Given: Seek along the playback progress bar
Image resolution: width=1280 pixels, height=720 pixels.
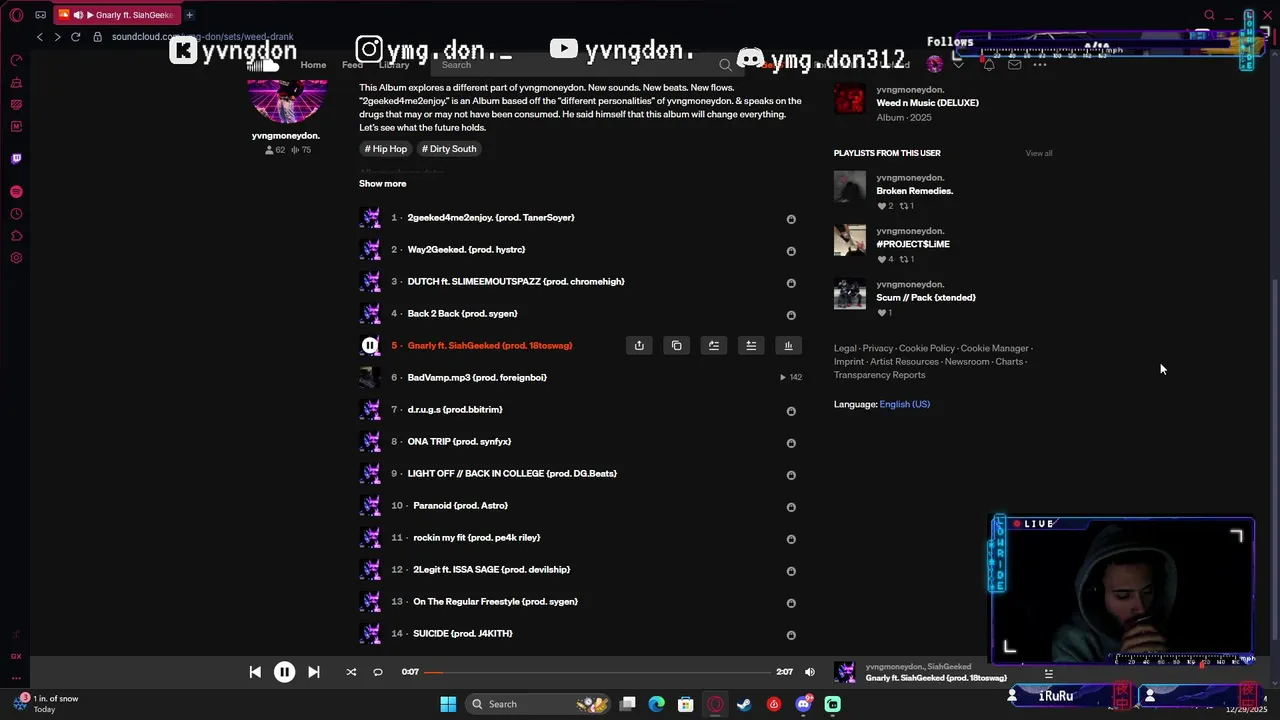Looking at the screenshot, I should tap(598, 672).
